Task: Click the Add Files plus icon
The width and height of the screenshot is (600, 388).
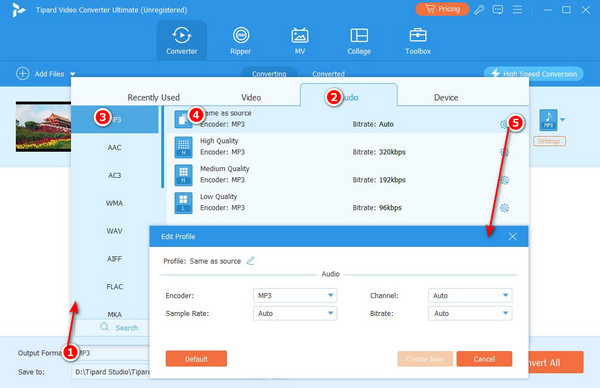Action: point(23,73)
